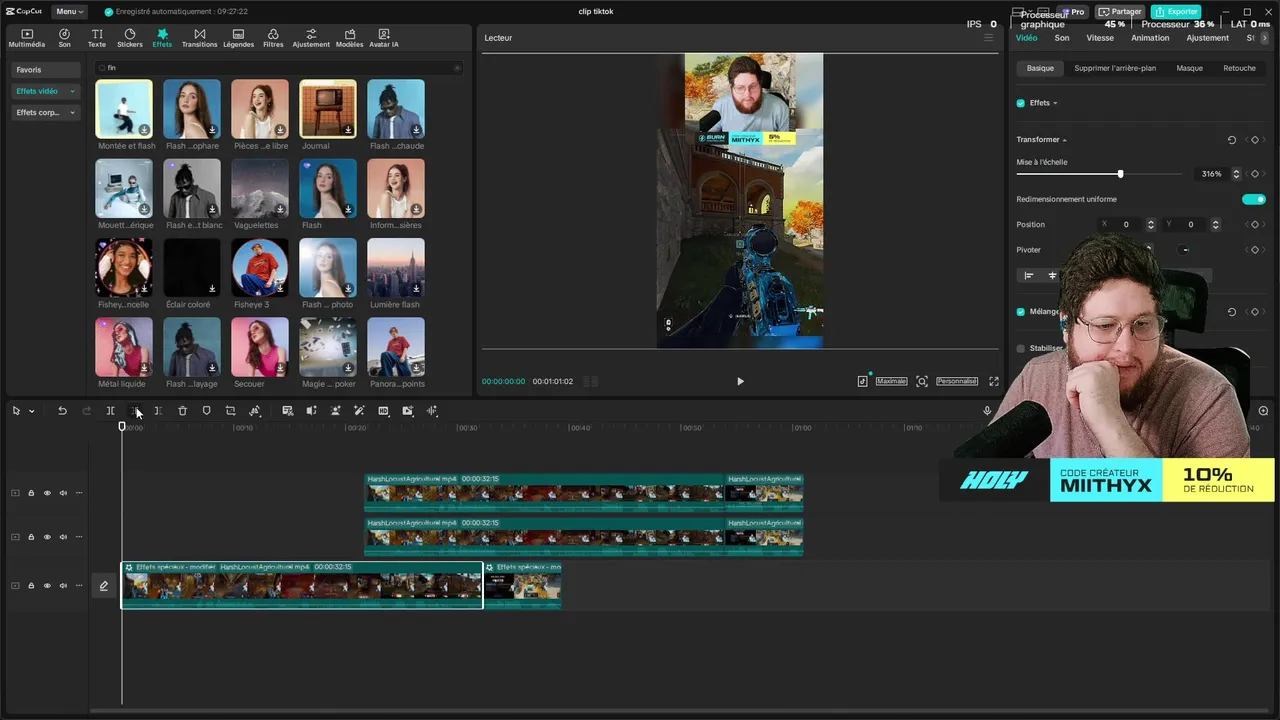Hide the top video track with eye icon
1280x720 pixels.
coord(47,493)
